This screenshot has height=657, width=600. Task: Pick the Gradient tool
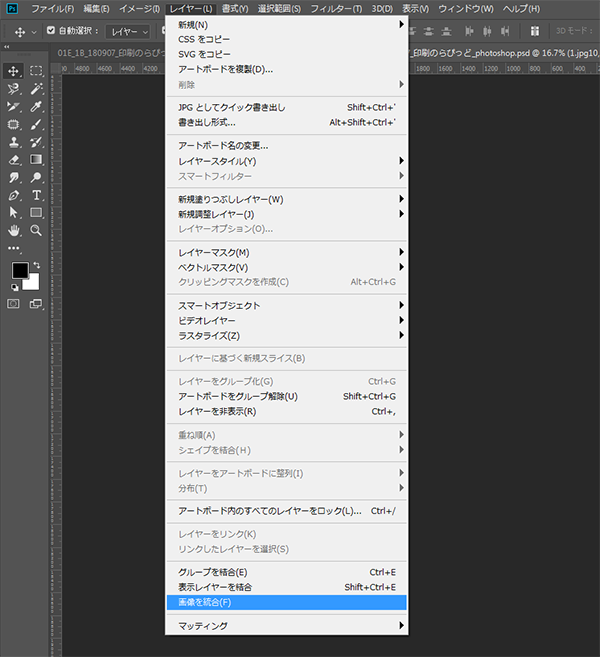click(36, 159)
